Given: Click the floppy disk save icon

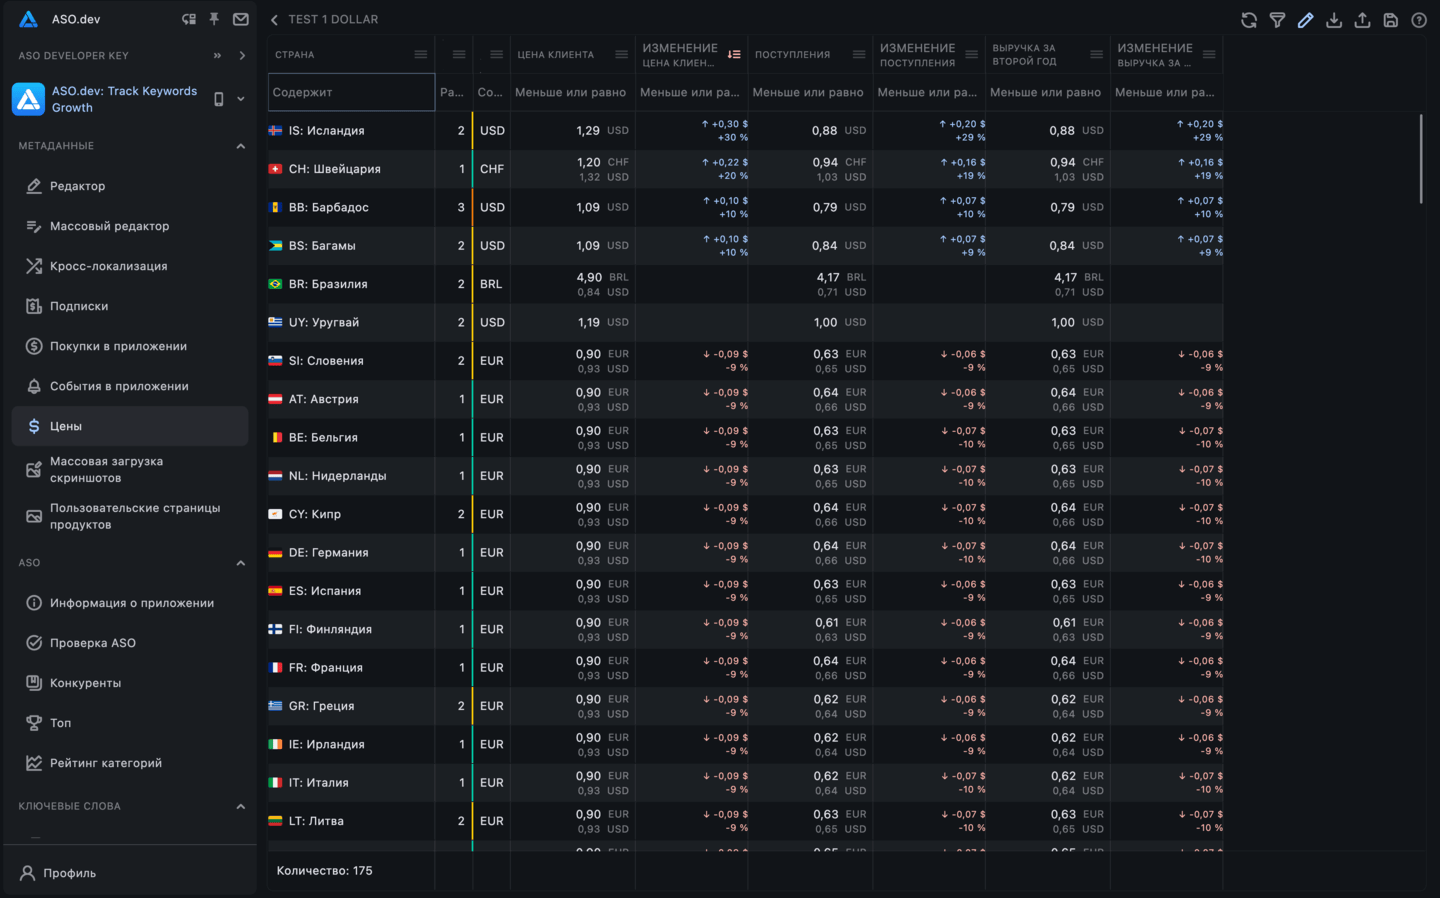Looking at the screenshot, I should coord(1390,20).
